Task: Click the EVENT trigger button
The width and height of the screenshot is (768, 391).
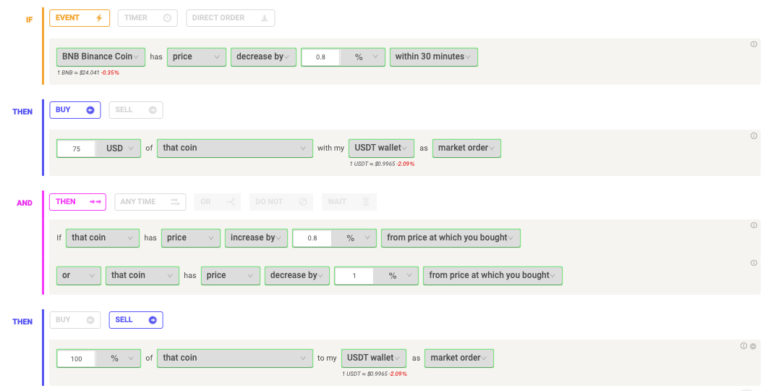Action: [x=79, y=18]
